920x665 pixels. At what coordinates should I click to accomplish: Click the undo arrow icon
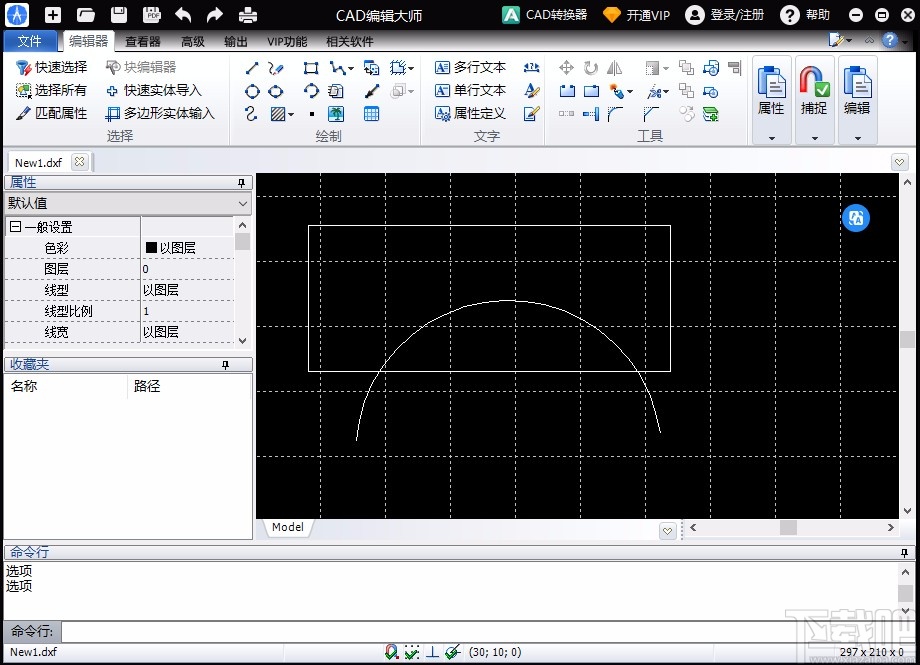183,15
